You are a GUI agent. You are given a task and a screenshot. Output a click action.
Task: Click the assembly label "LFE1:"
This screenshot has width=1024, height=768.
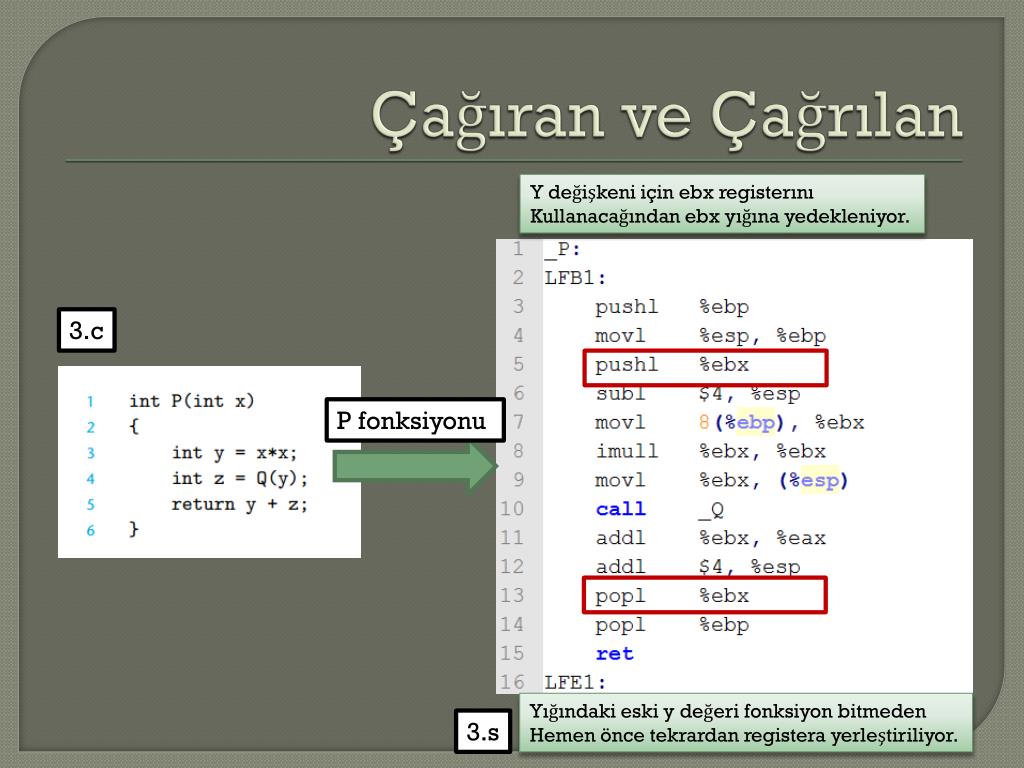click(575, 682)
